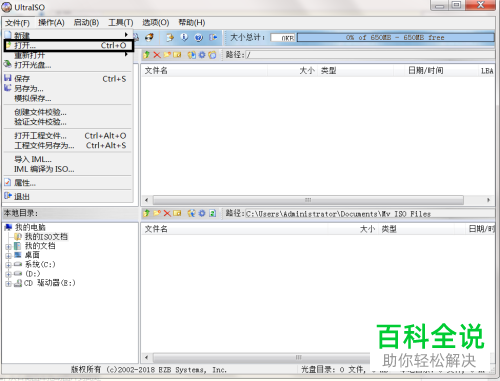Screen dimensions: 500x381
Task: Expand the 桌面 tree node
Action: click(8, 256)
